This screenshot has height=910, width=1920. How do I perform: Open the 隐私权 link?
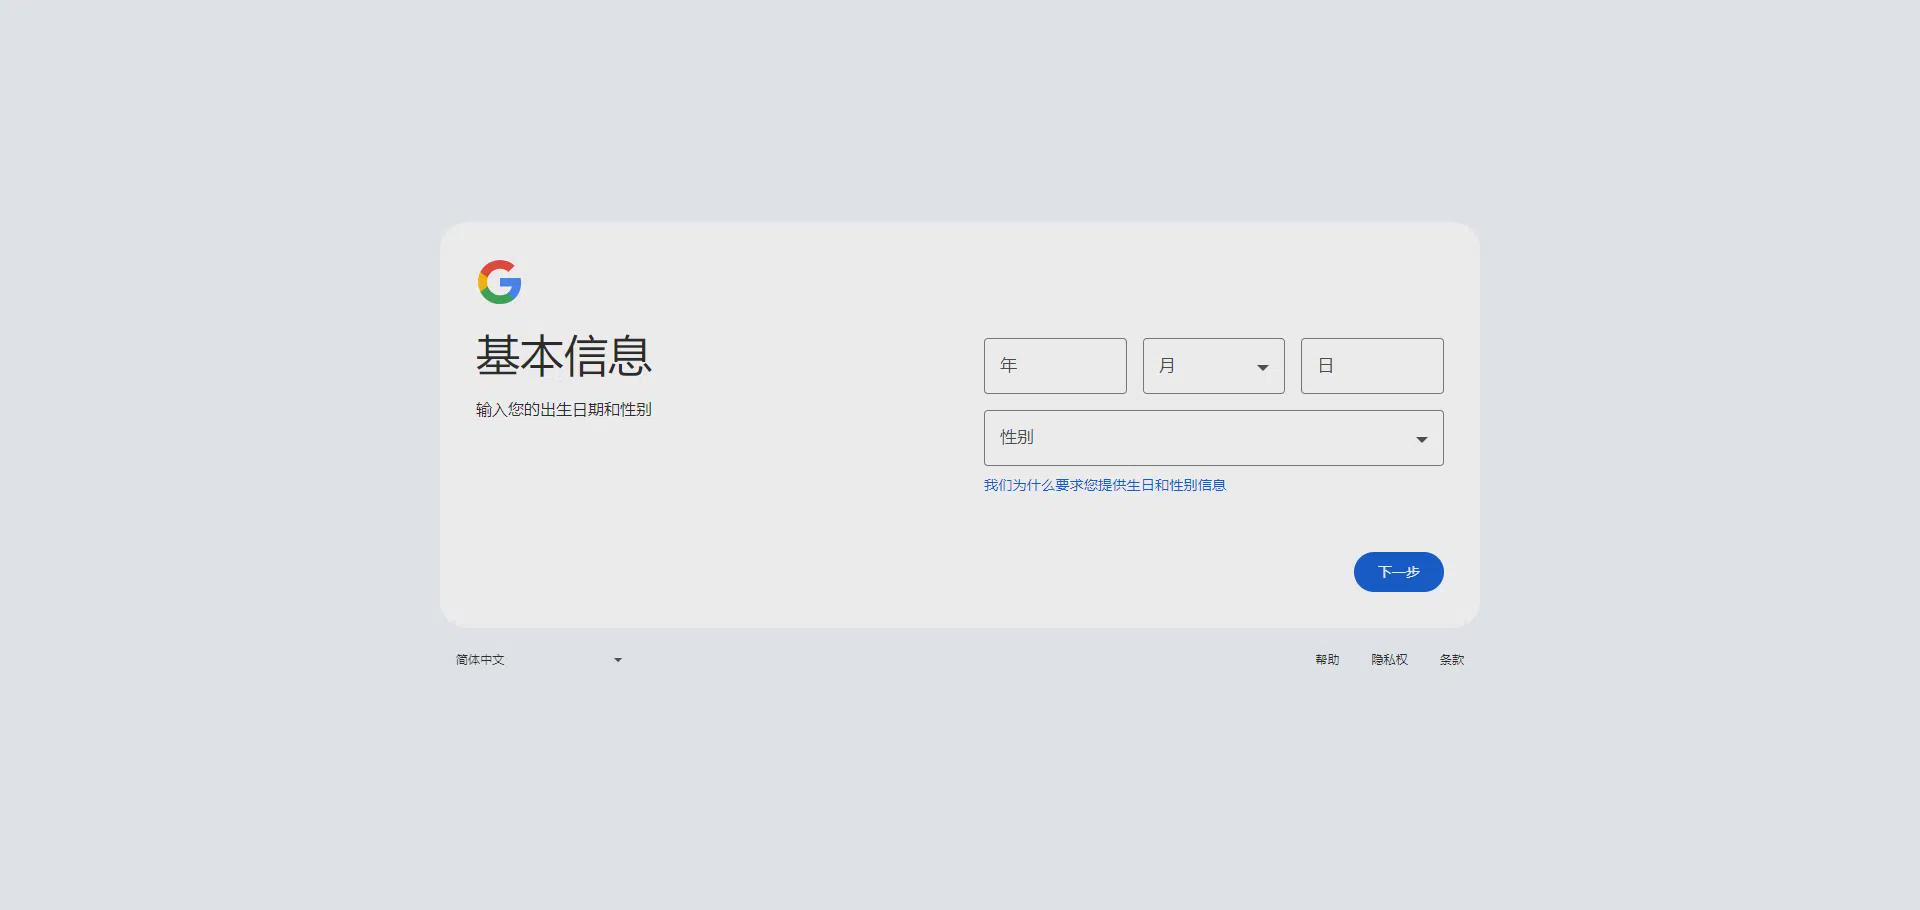point(1390,660)
